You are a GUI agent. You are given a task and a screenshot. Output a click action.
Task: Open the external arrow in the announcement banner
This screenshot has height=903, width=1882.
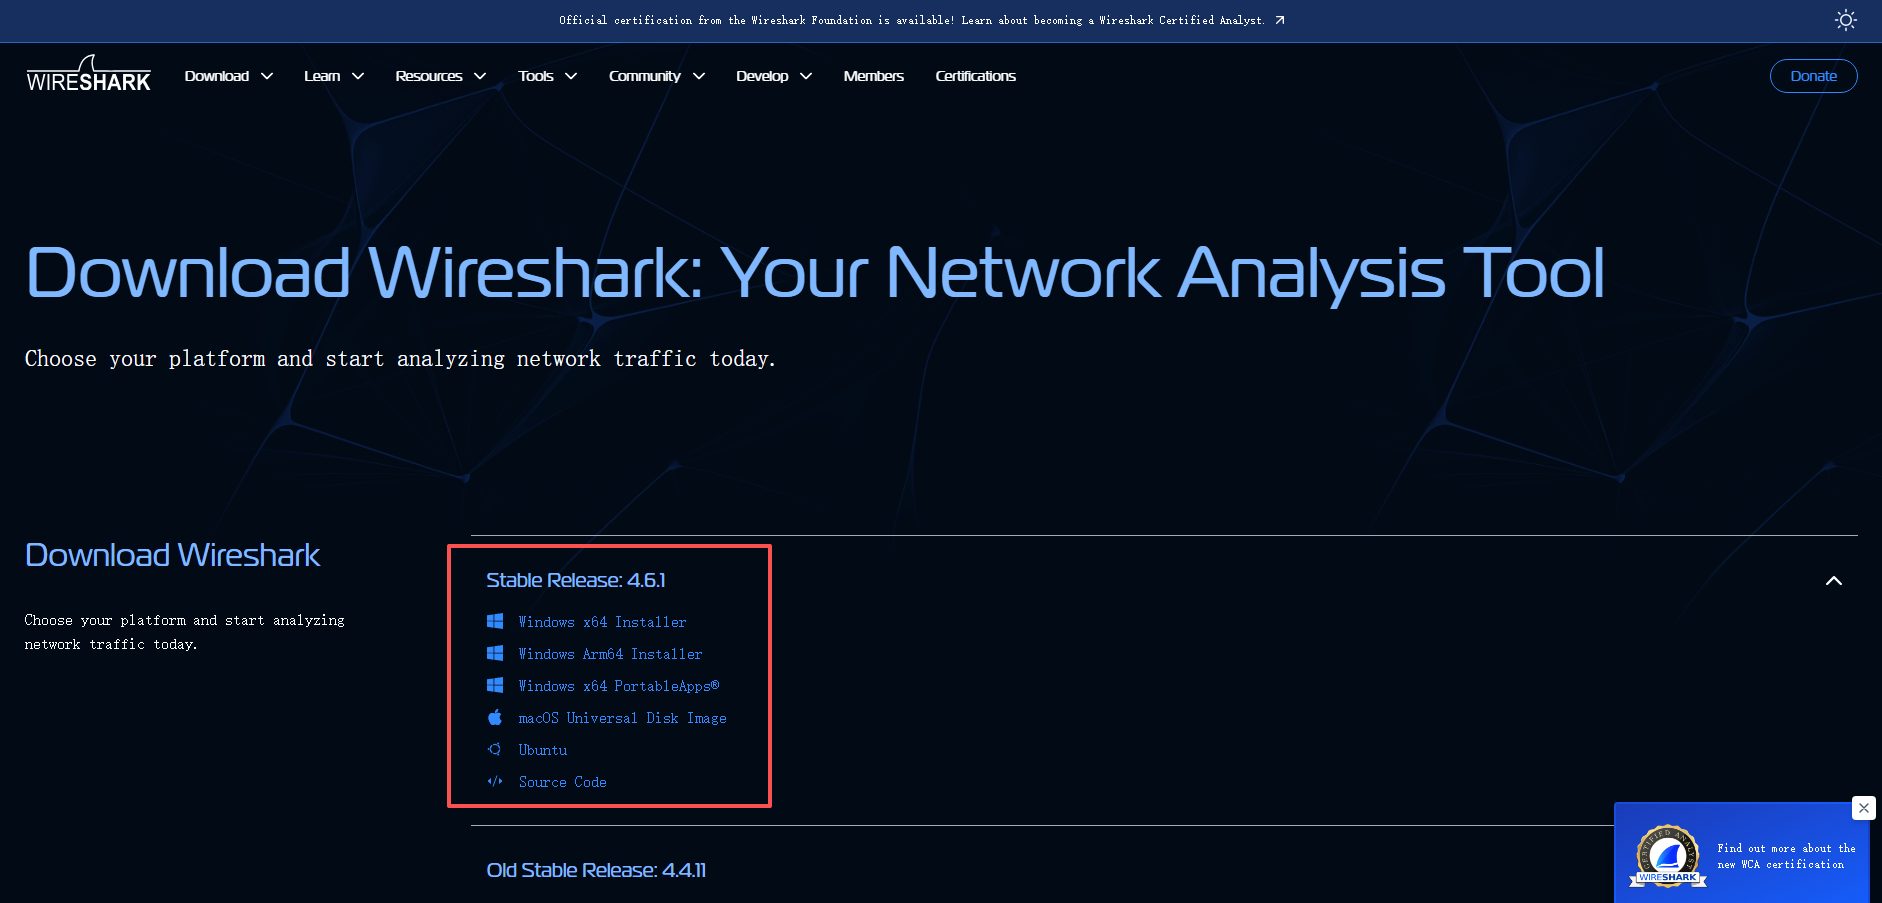(x=1280, y=20)
